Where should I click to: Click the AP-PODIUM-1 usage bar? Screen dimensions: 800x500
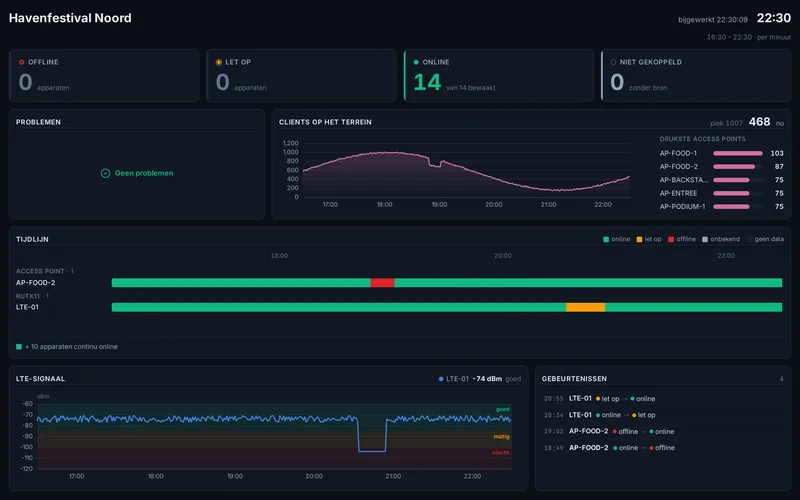pyautogui.click(x=731, y=207)
